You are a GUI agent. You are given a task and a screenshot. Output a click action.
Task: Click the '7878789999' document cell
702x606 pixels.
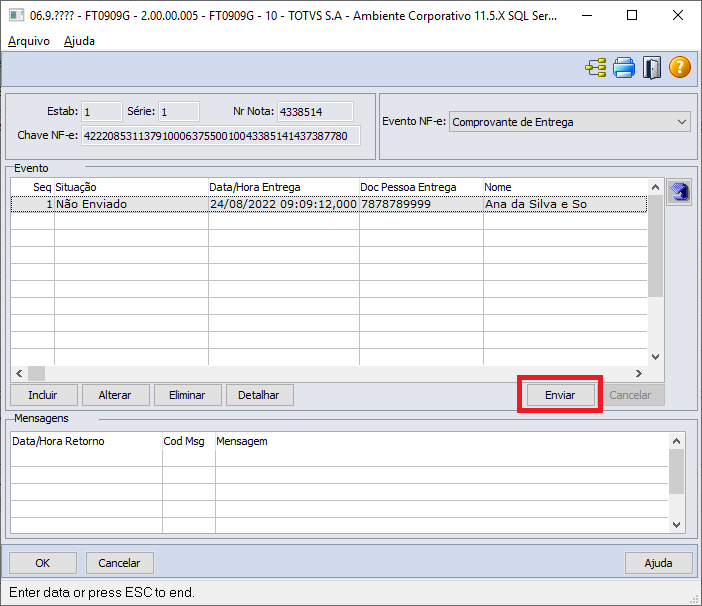421,204
